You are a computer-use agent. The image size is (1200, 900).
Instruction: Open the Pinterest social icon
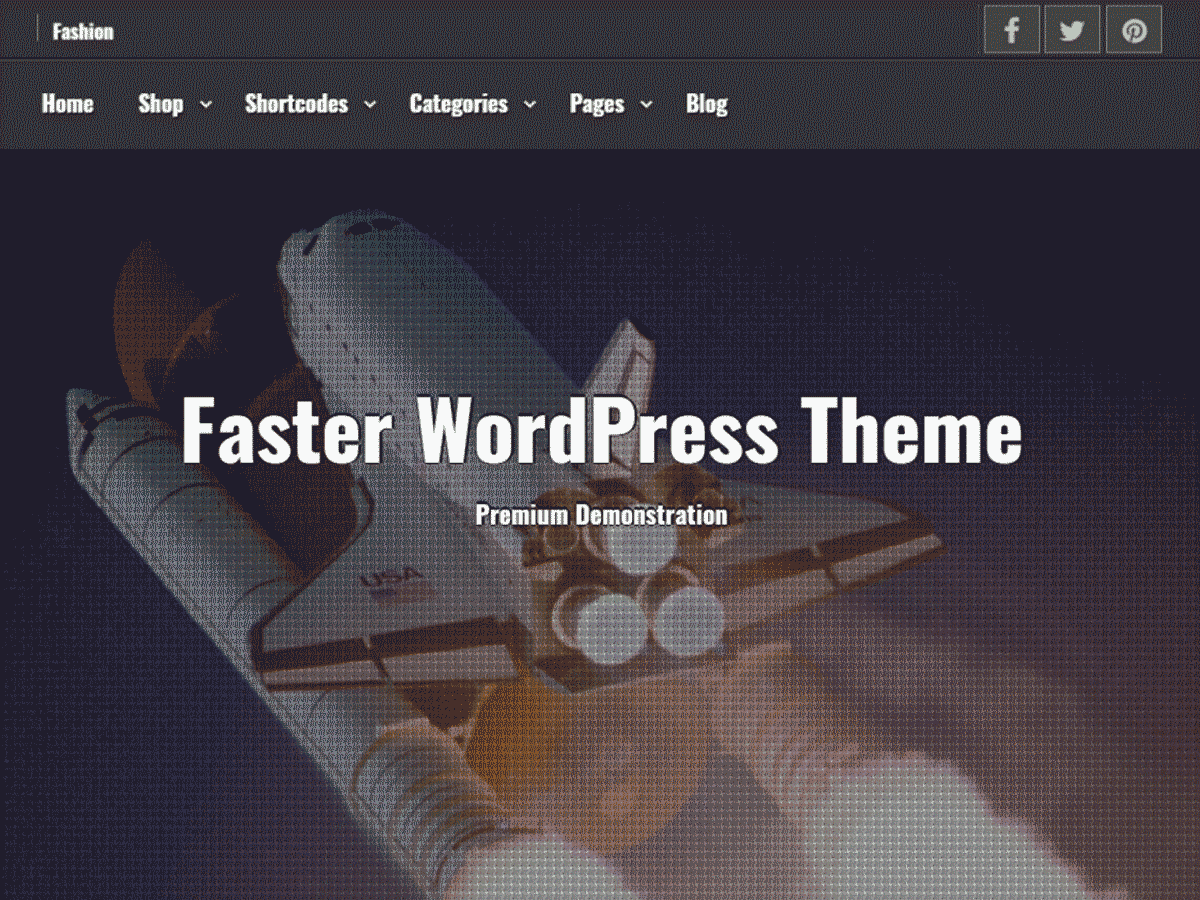[x=1134, y=29]
